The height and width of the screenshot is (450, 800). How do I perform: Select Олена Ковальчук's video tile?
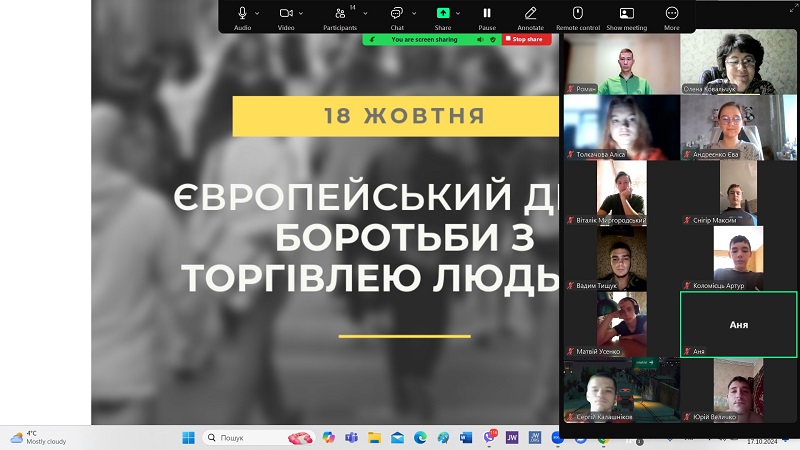[x=738, y=62]
